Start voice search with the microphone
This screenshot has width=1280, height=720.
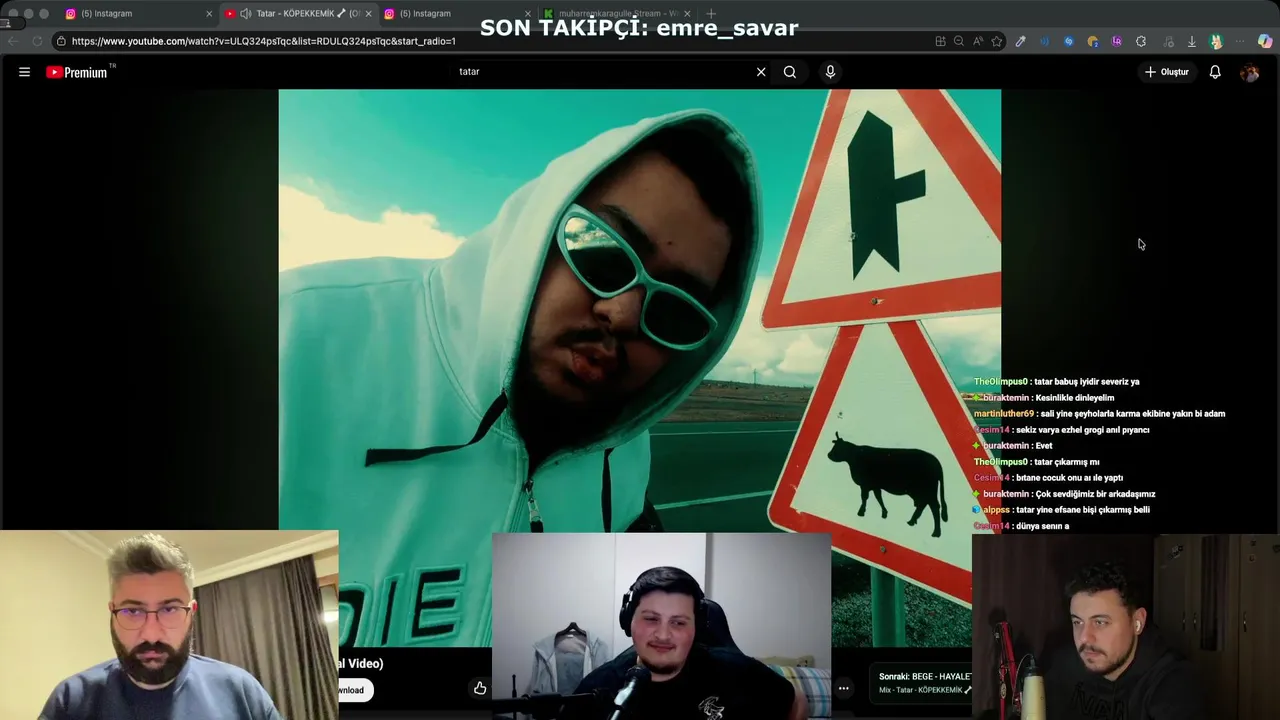tap(830, 72)
